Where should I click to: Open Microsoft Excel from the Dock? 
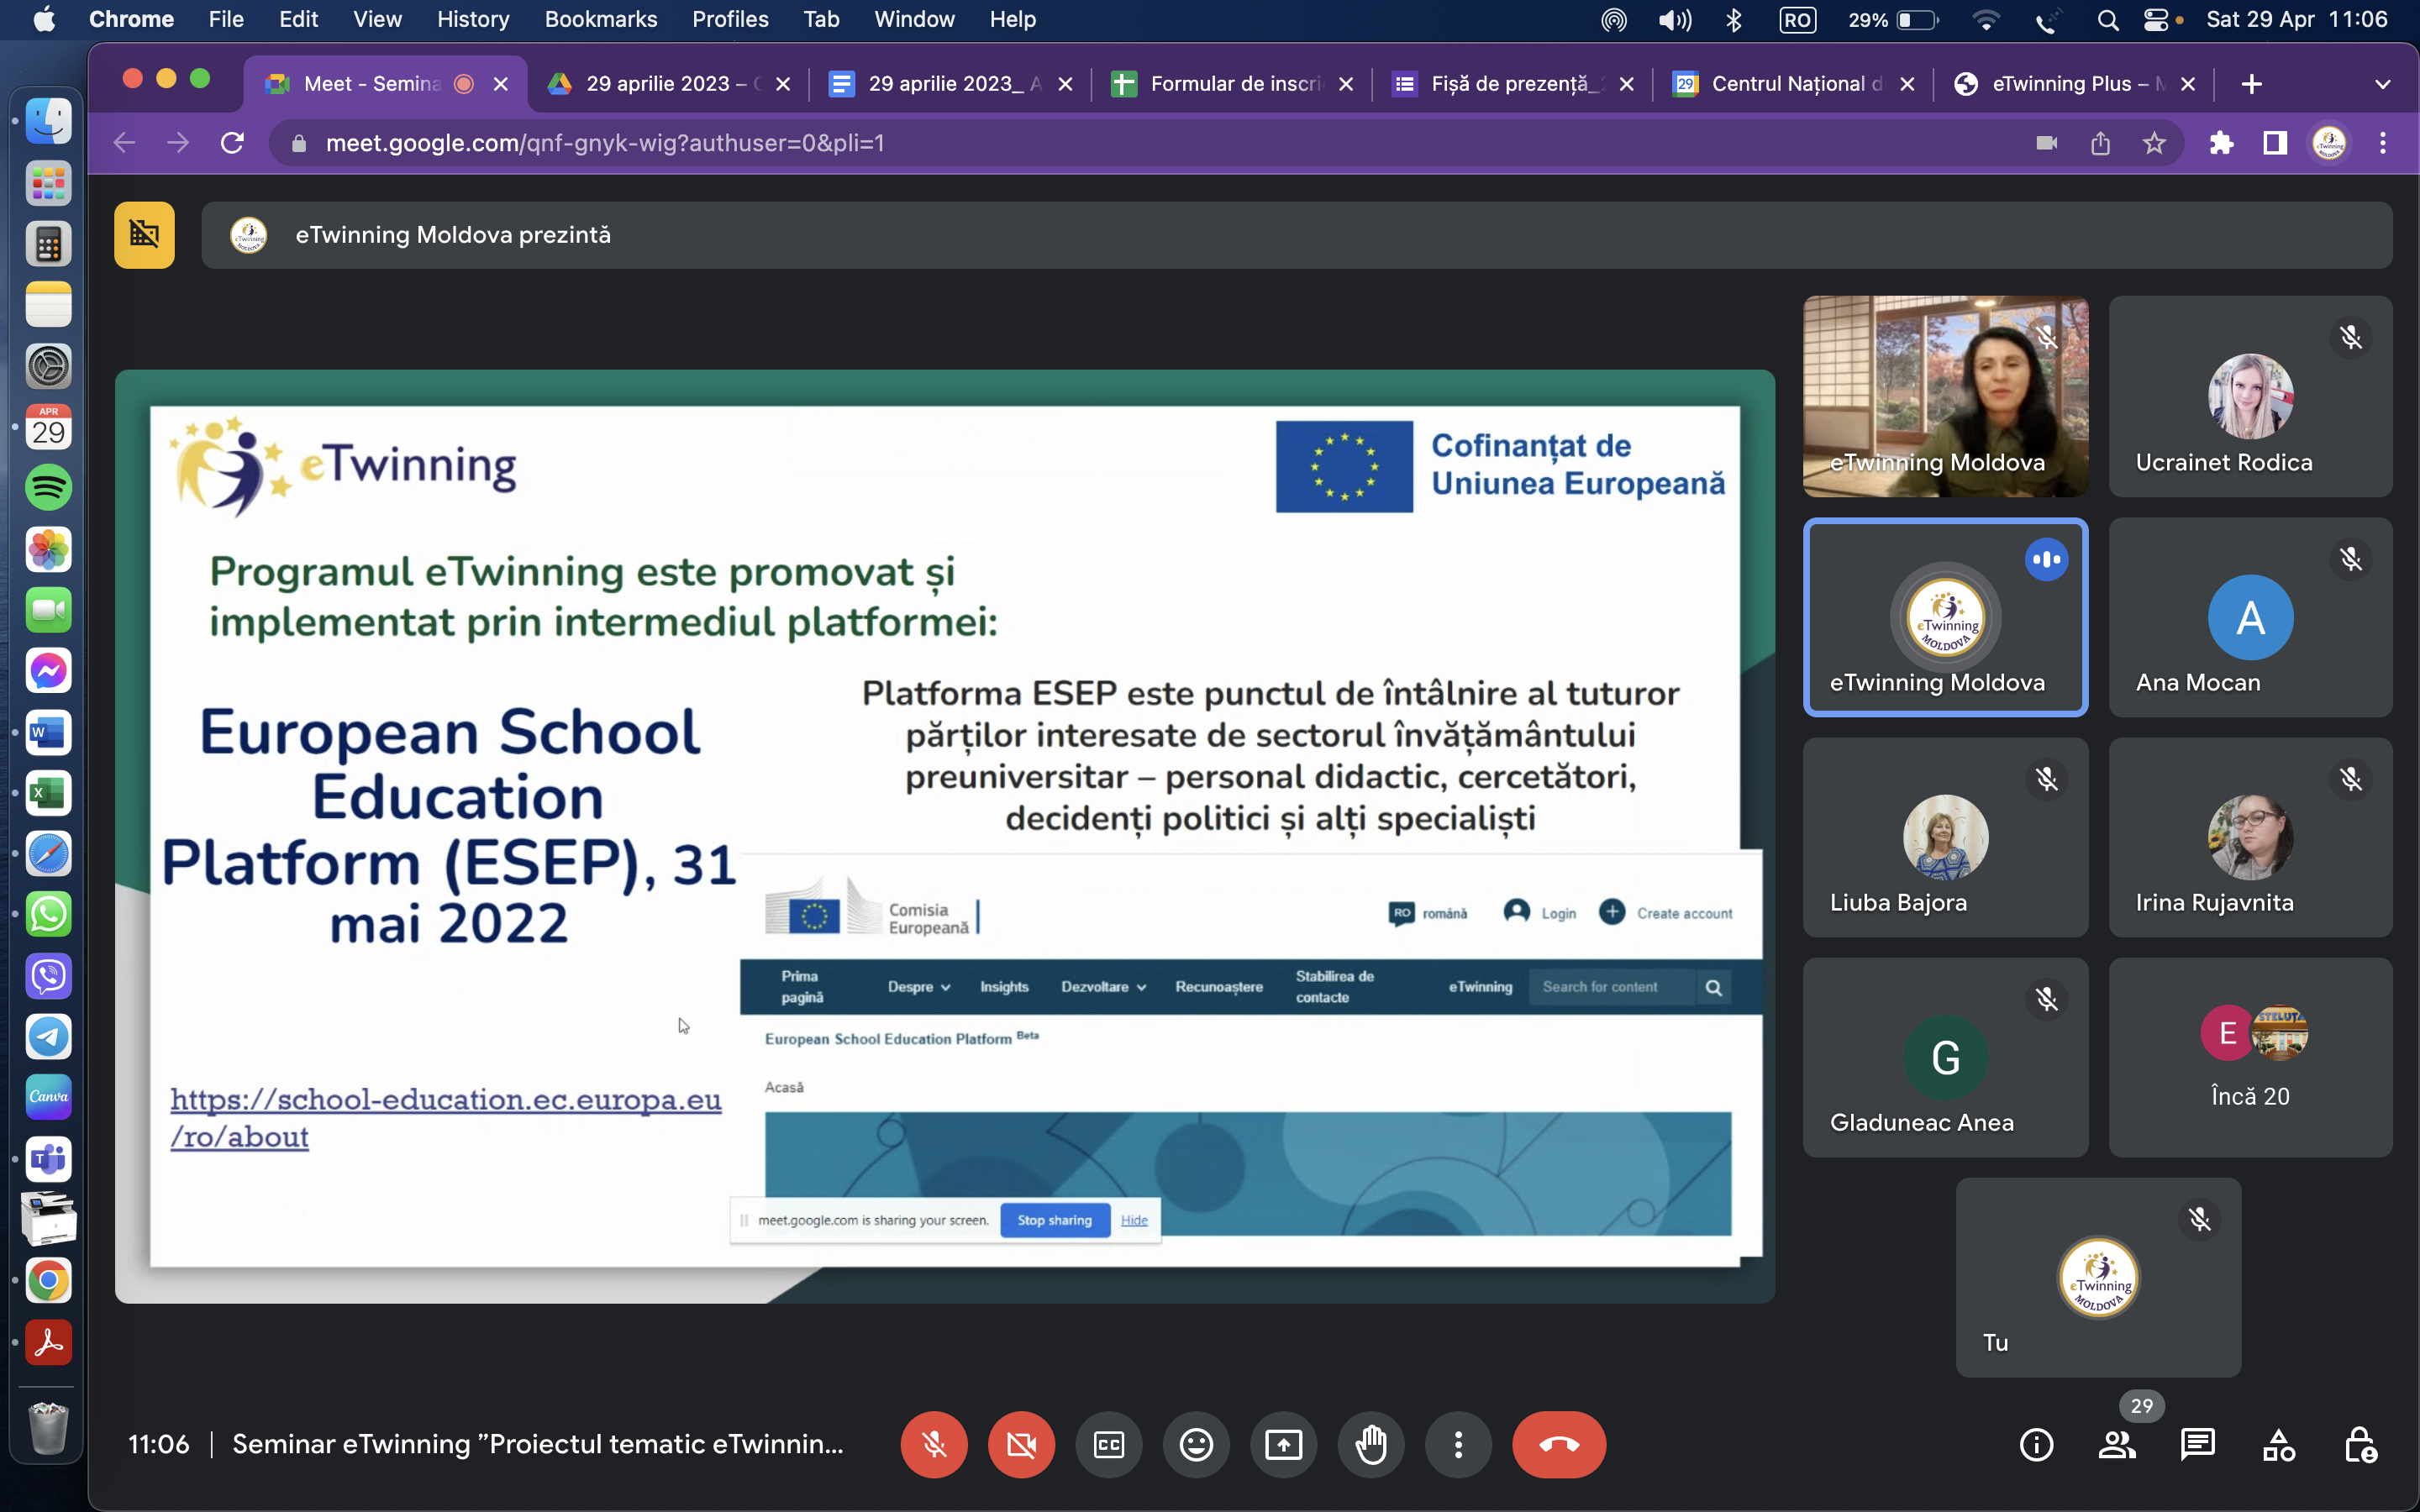[x=48, y=793]
